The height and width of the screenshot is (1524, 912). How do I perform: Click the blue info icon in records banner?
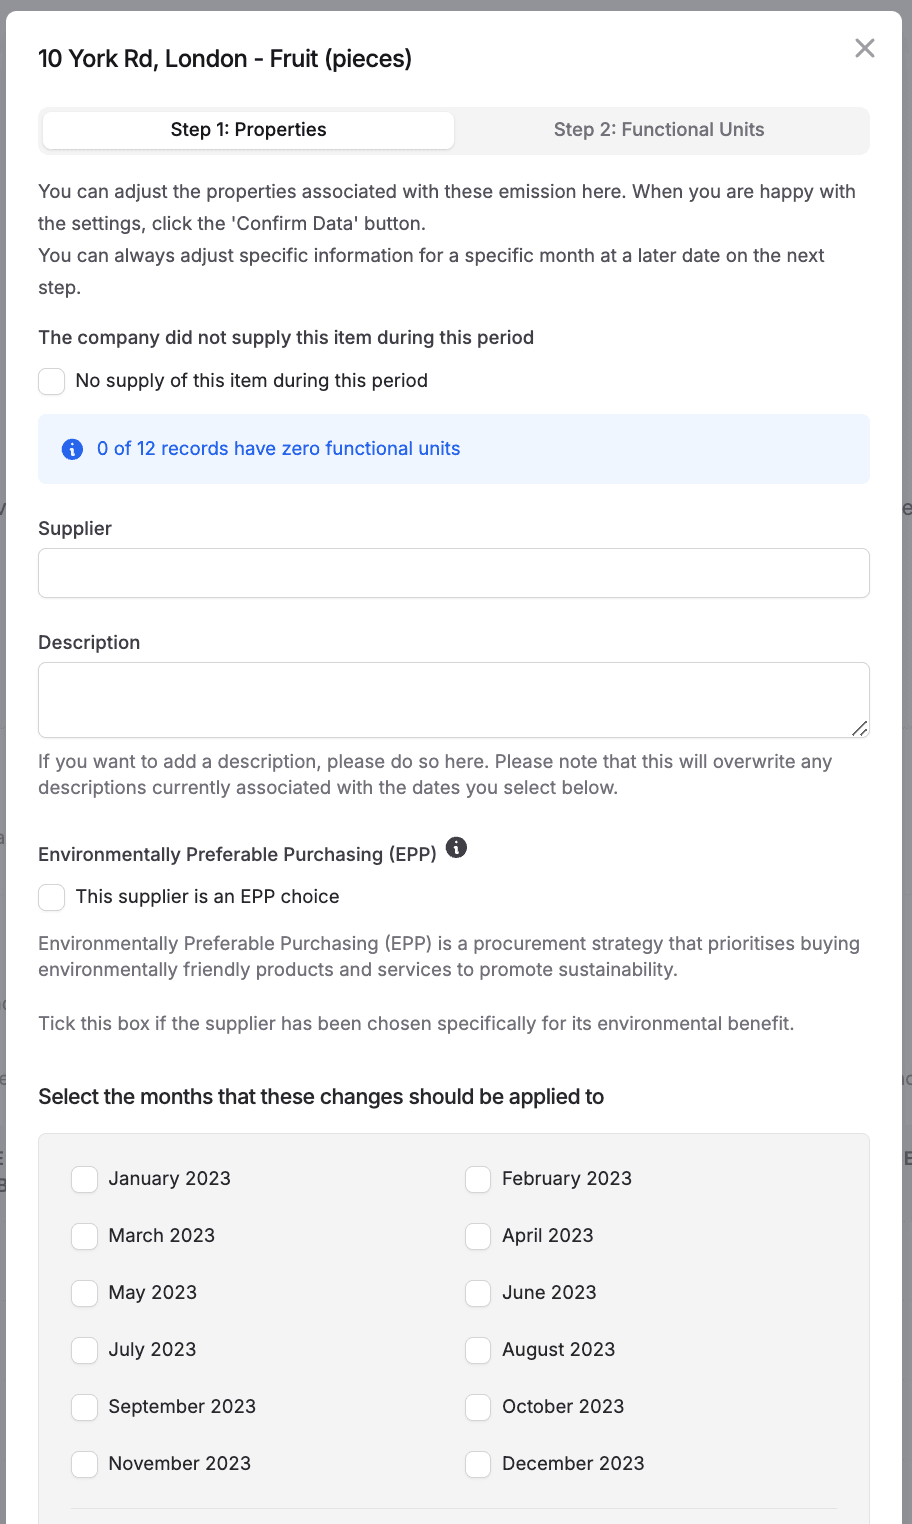click(72, 449)
